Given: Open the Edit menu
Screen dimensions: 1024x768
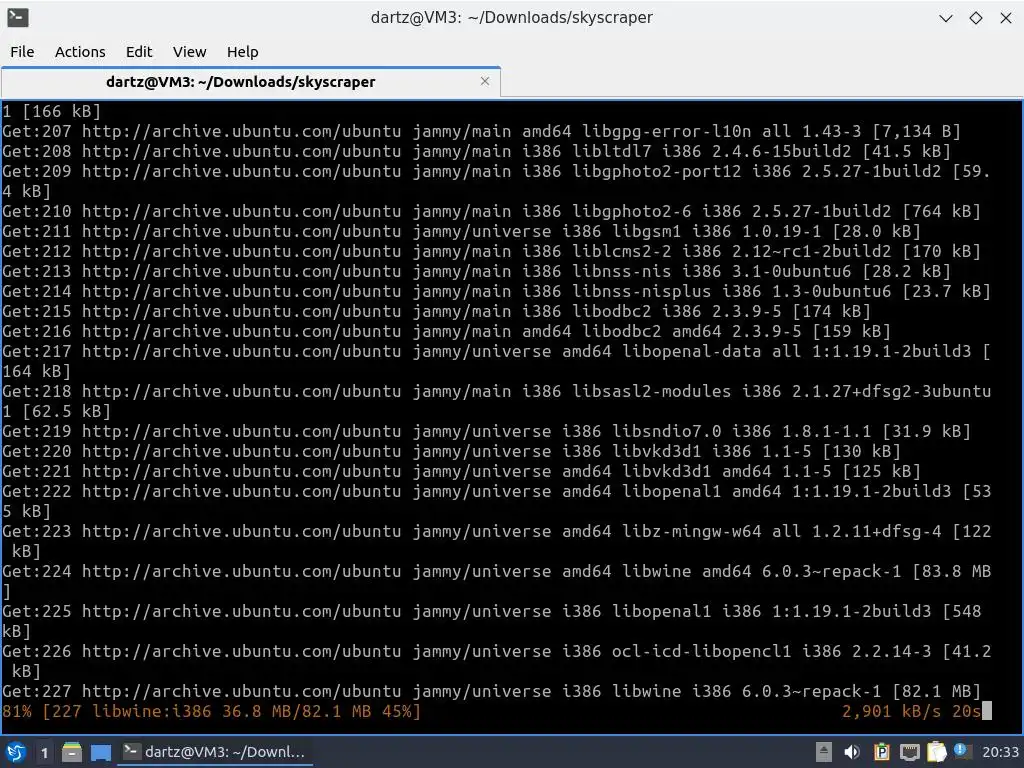Looking at the screenshot, I should tap(138, 52).
